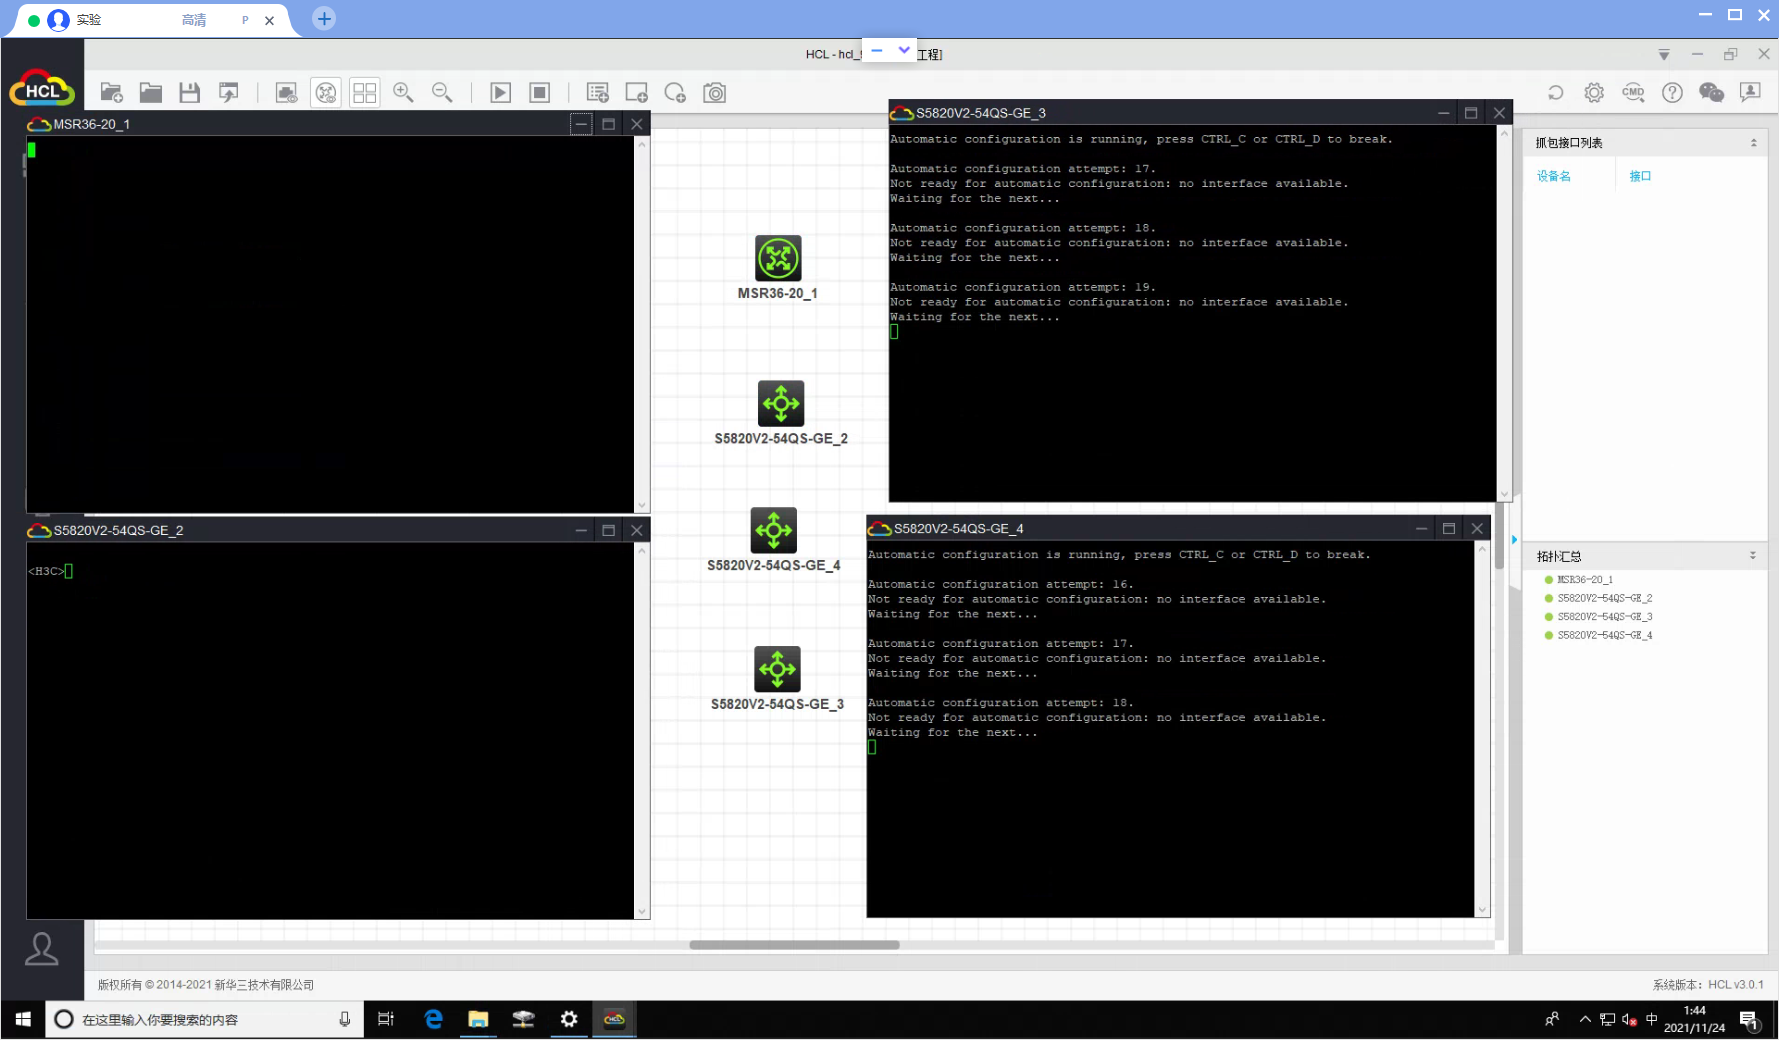This screenshot has height=1040, width=1779.
Task: Take a topology screenshot with the camera icon
Action: click(714, 93)
